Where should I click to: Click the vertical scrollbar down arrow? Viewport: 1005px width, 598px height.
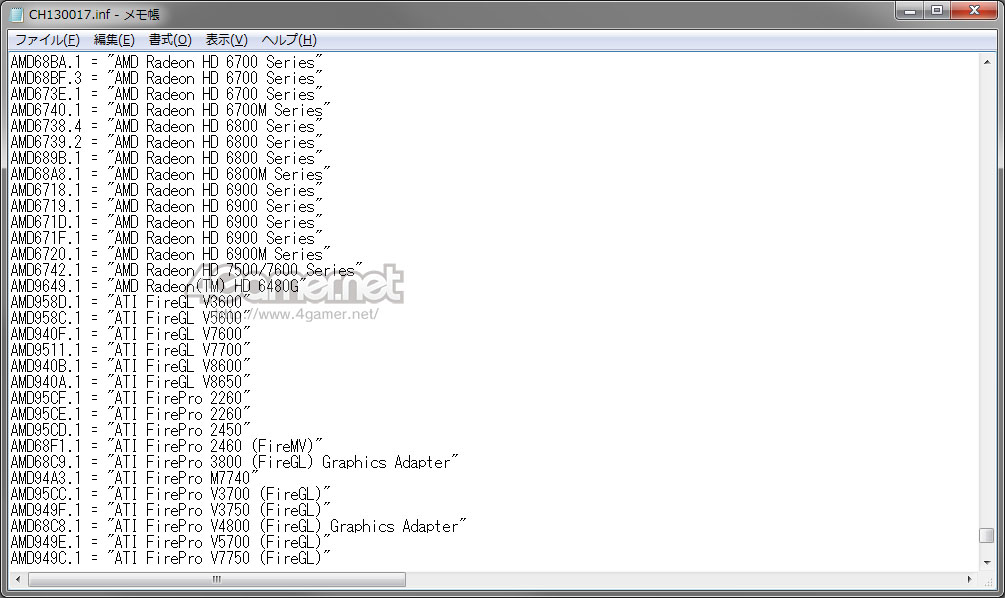(987, 562)
